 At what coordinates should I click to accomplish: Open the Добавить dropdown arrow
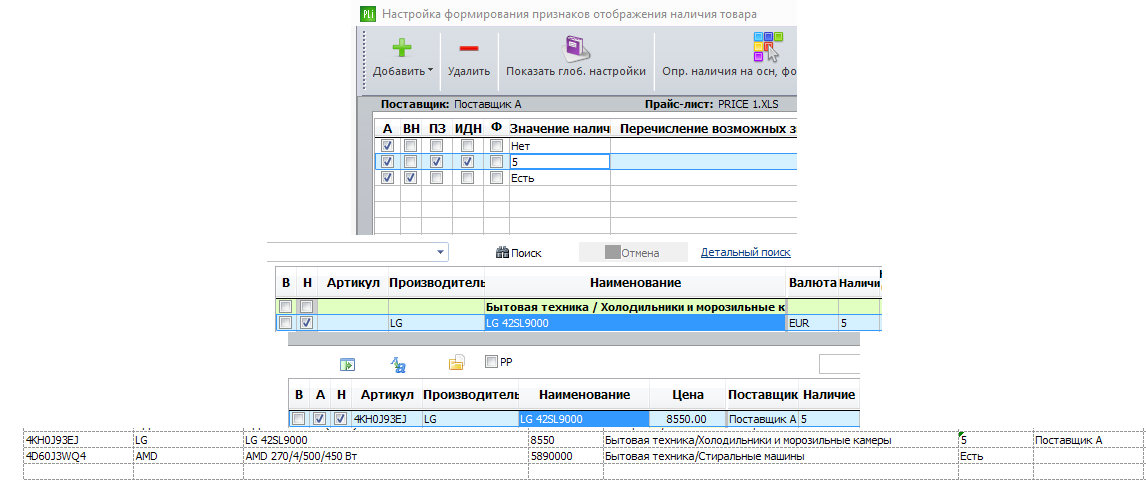(430, 71)
